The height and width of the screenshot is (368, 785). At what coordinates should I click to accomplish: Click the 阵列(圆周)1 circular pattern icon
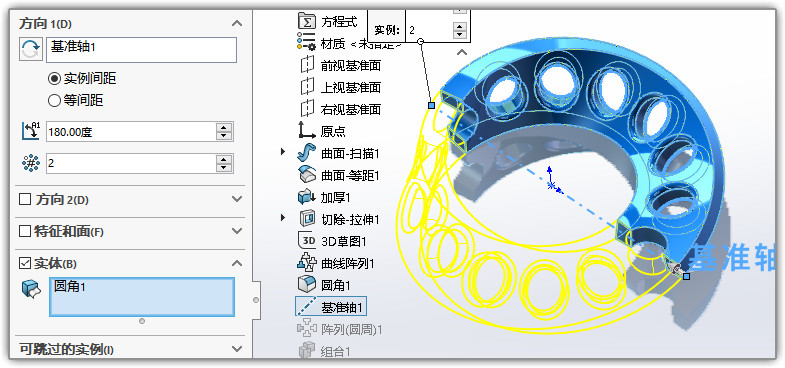pos(306,329)
